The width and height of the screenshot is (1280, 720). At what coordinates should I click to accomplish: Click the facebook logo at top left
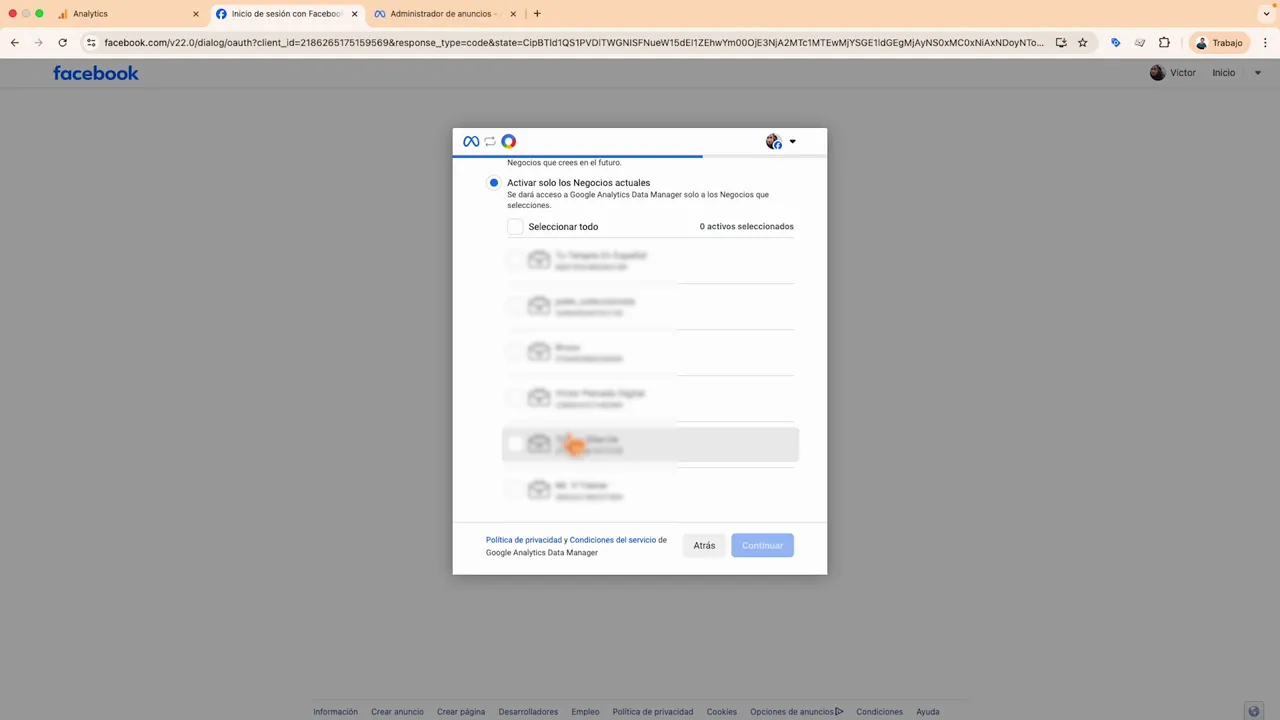pyautogui.click(x=96, y=73)
